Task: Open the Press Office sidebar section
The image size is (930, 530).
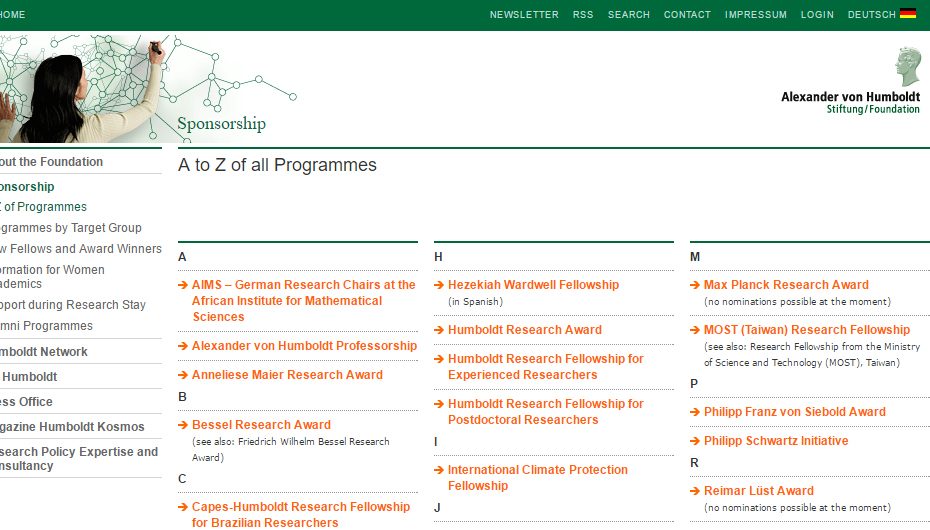Action: tap(26, 401)
